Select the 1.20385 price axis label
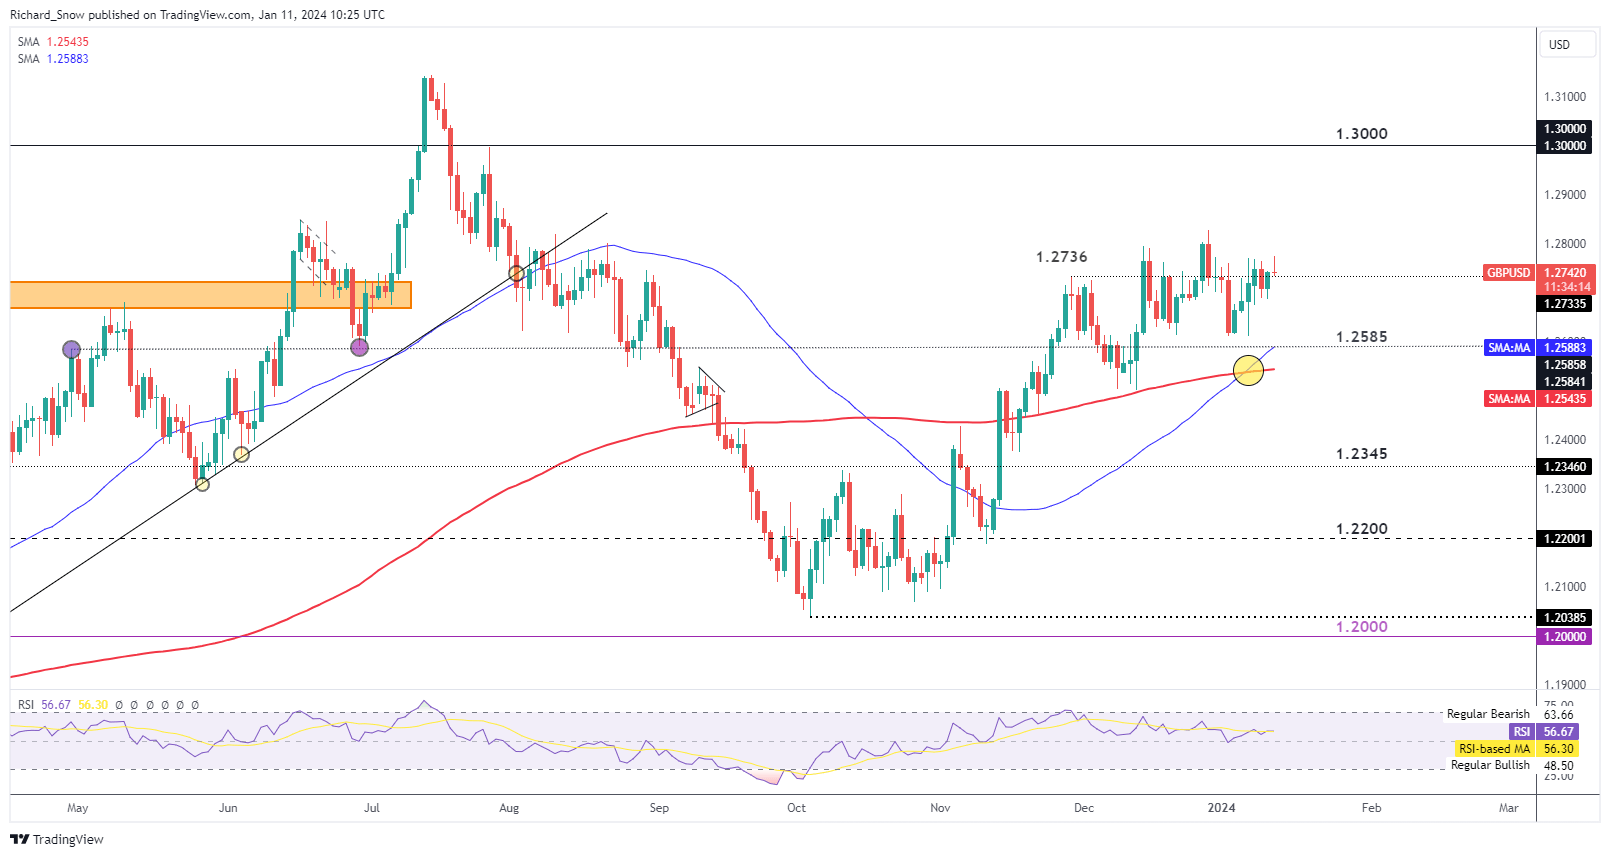 [x=1563, y=618]
